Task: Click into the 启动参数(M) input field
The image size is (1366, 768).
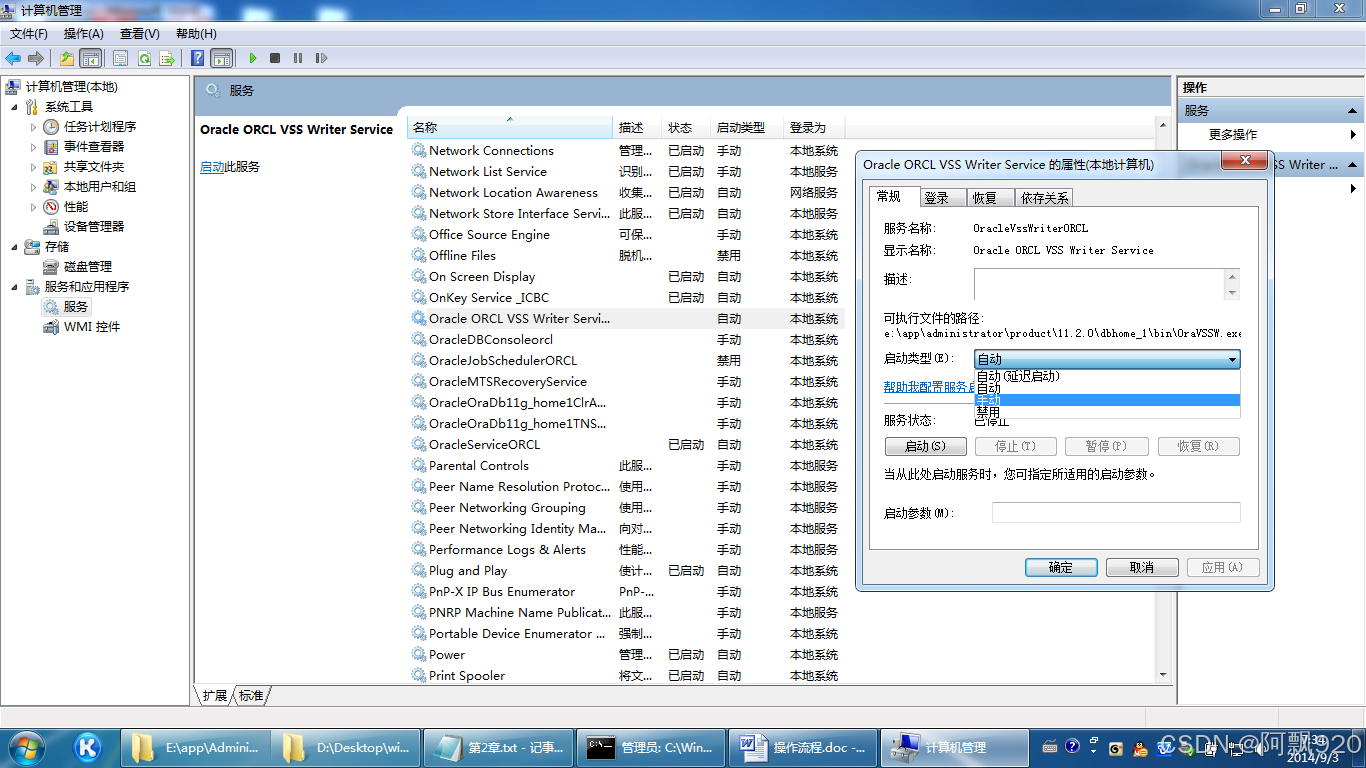Action: point(1116,513)
